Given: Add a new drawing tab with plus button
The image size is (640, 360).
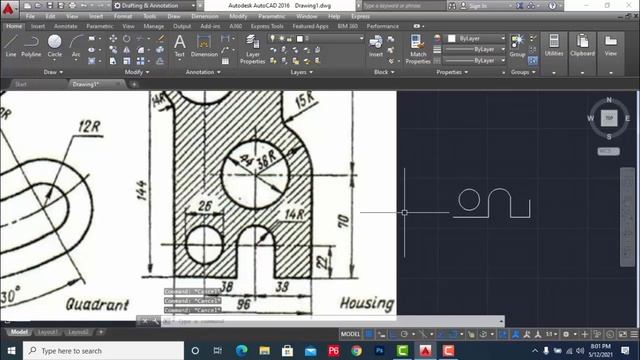Looking at the screenshot, I should click(x=134, y=84).
